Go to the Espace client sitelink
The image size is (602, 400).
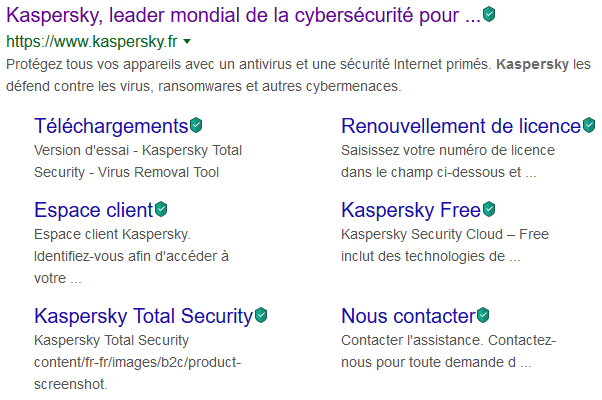click(93, 211)
